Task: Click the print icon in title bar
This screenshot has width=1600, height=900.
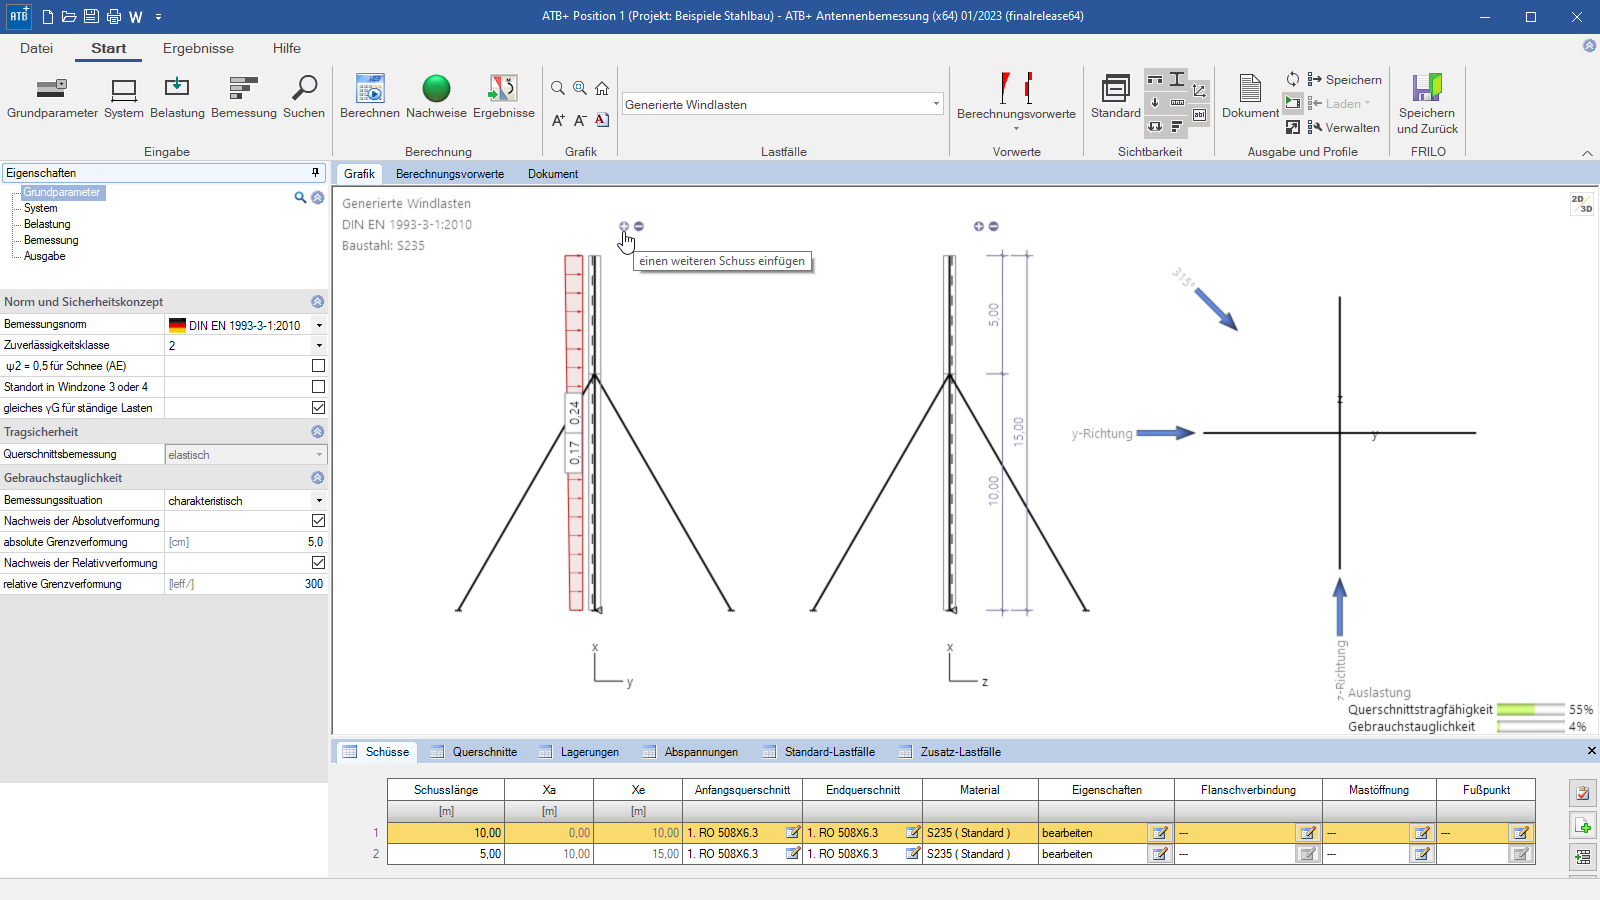Action: click(x=114, y=17)
